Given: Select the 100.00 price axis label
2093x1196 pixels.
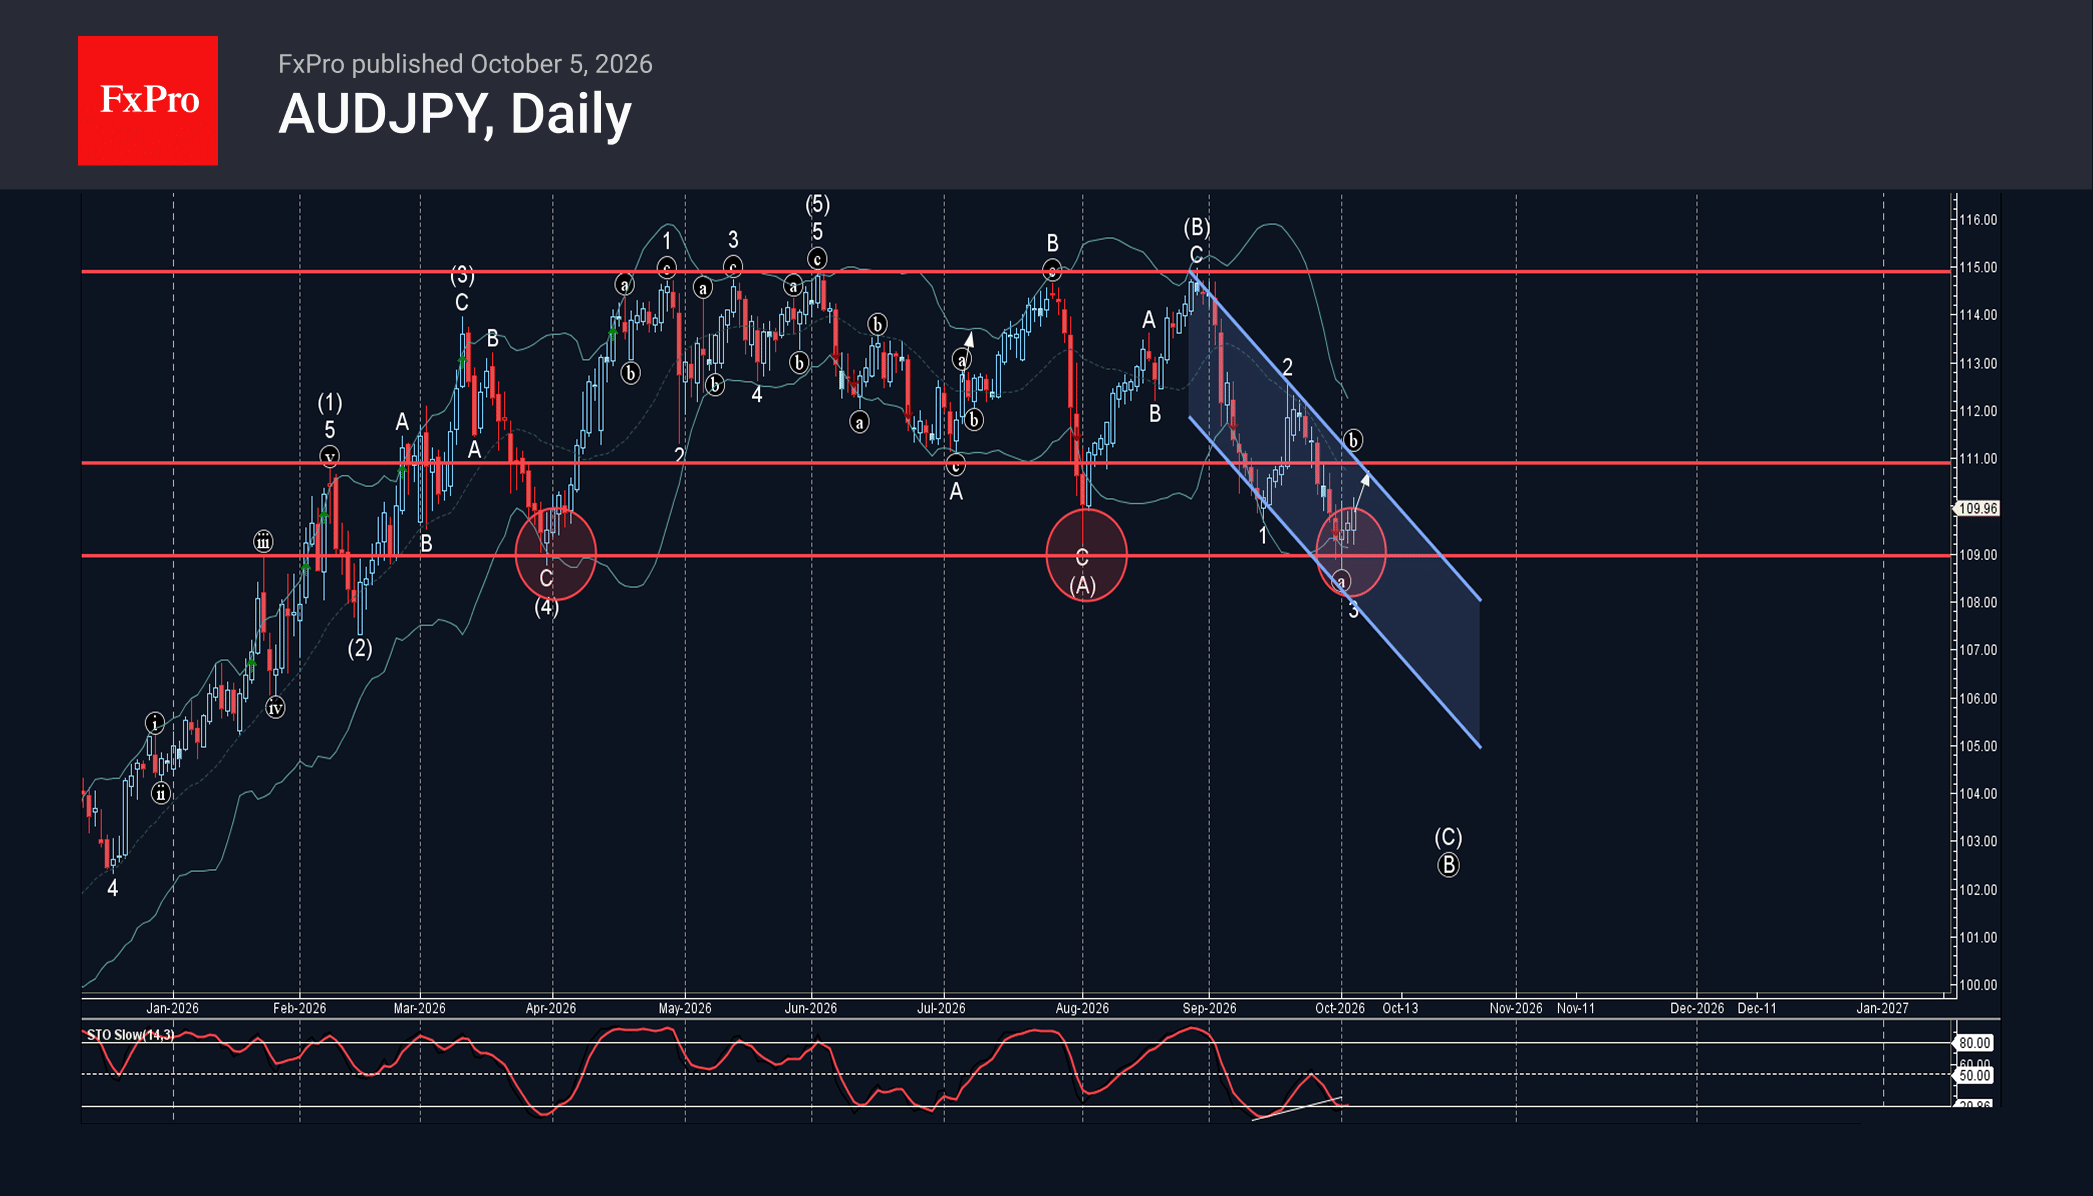Looking at the screenshot, I should (x=1977, y=985).
